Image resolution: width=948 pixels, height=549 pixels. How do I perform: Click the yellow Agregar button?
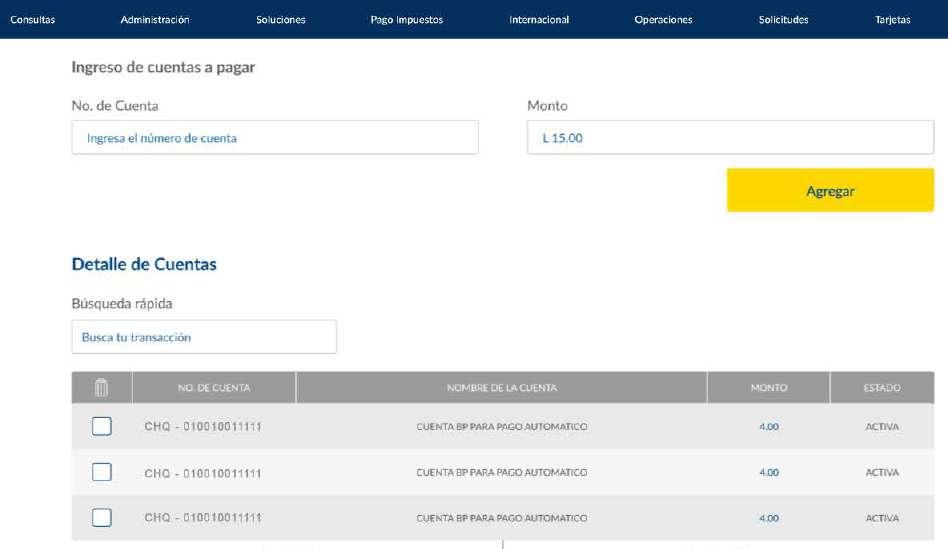point(830,190)
